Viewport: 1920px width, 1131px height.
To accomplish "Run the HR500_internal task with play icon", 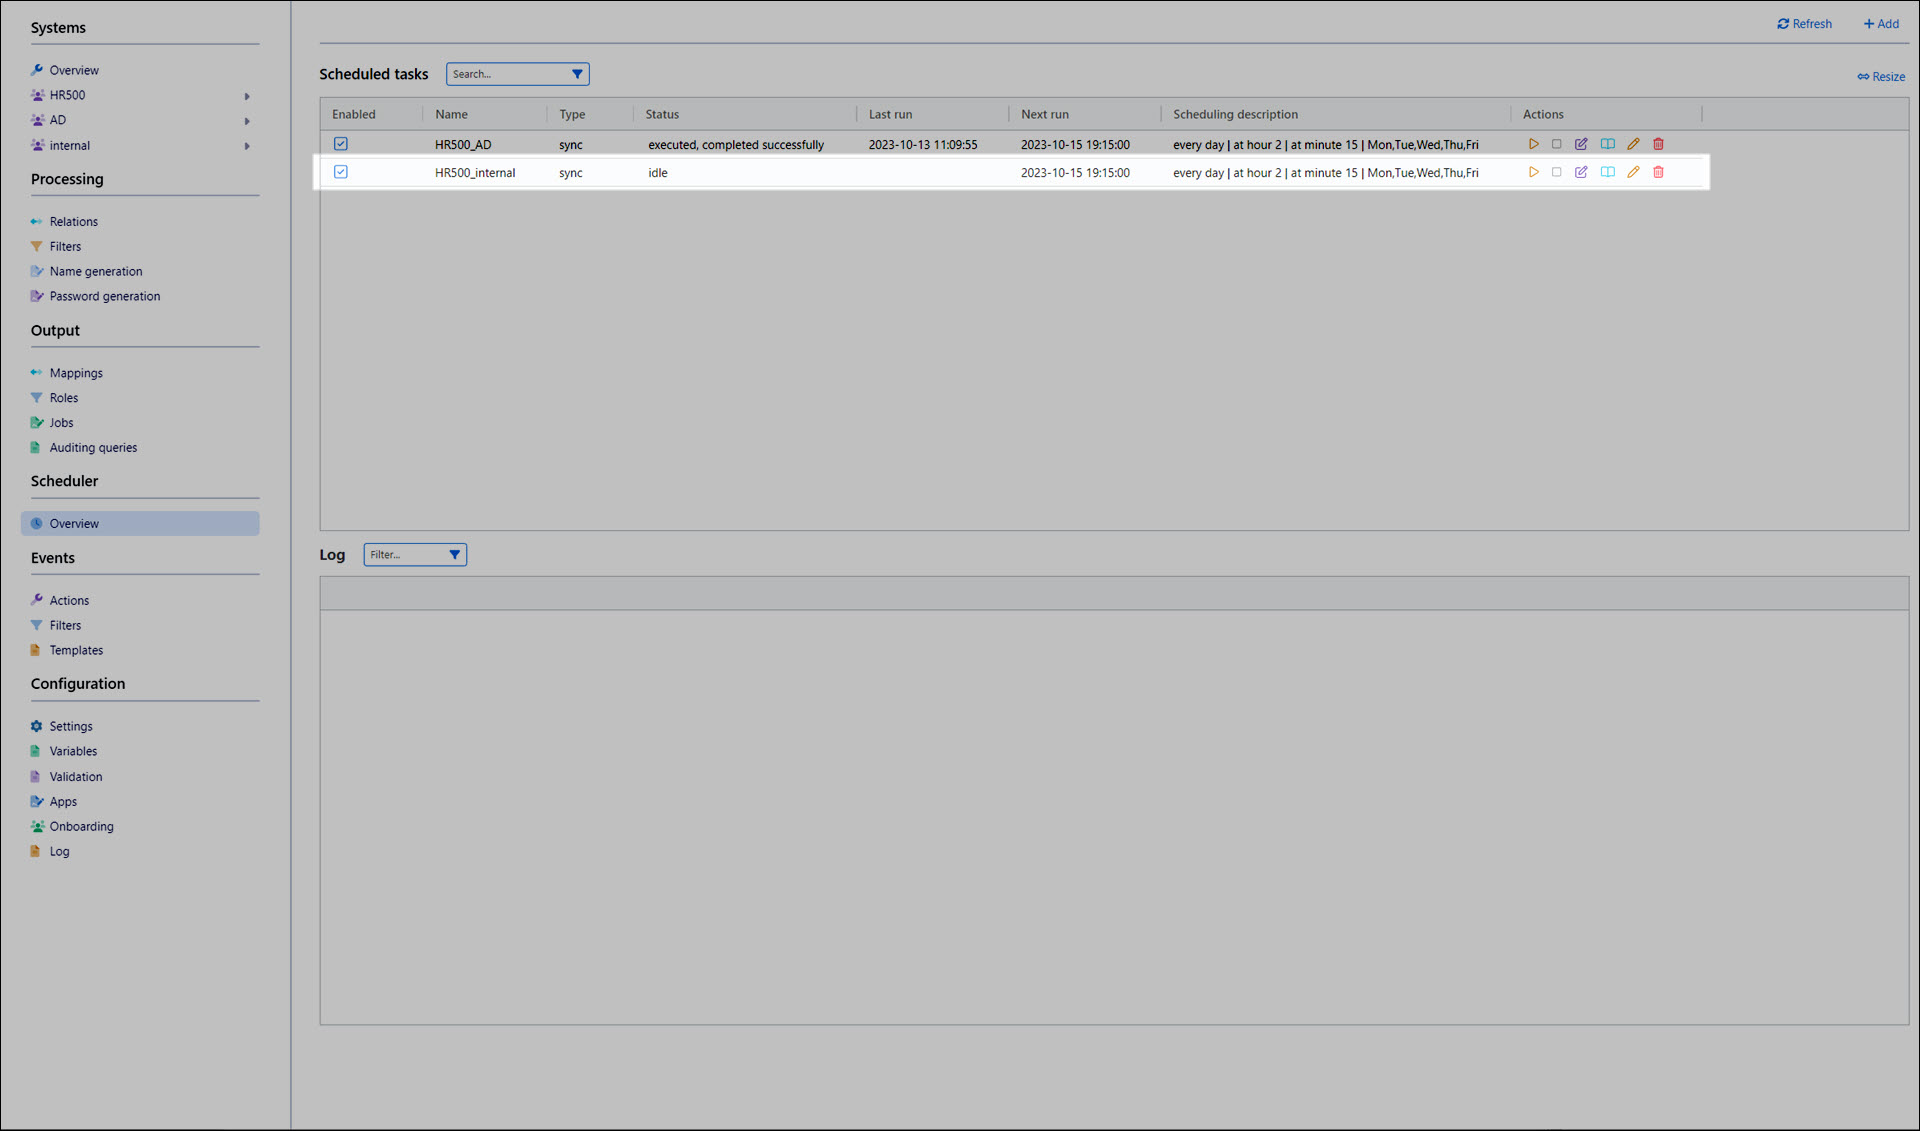I will (1533, 172).
